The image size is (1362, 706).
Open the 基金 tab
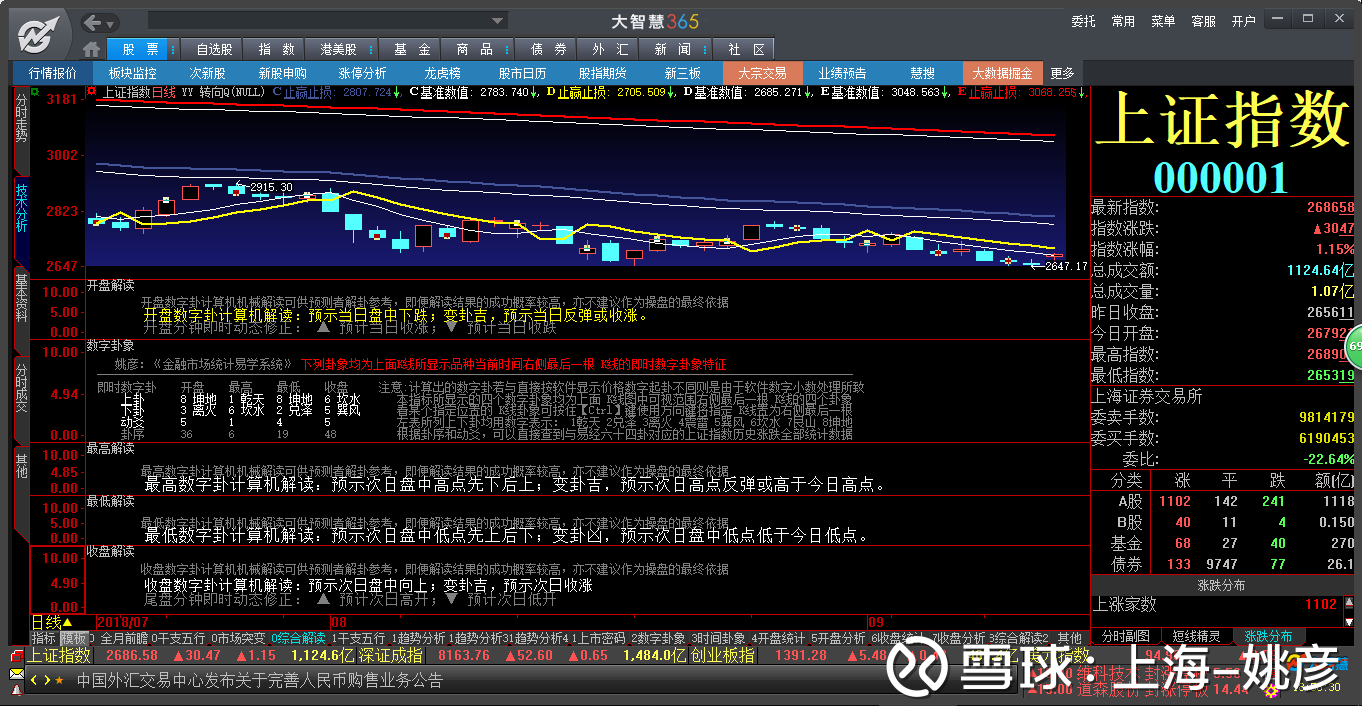pos(412,49)
